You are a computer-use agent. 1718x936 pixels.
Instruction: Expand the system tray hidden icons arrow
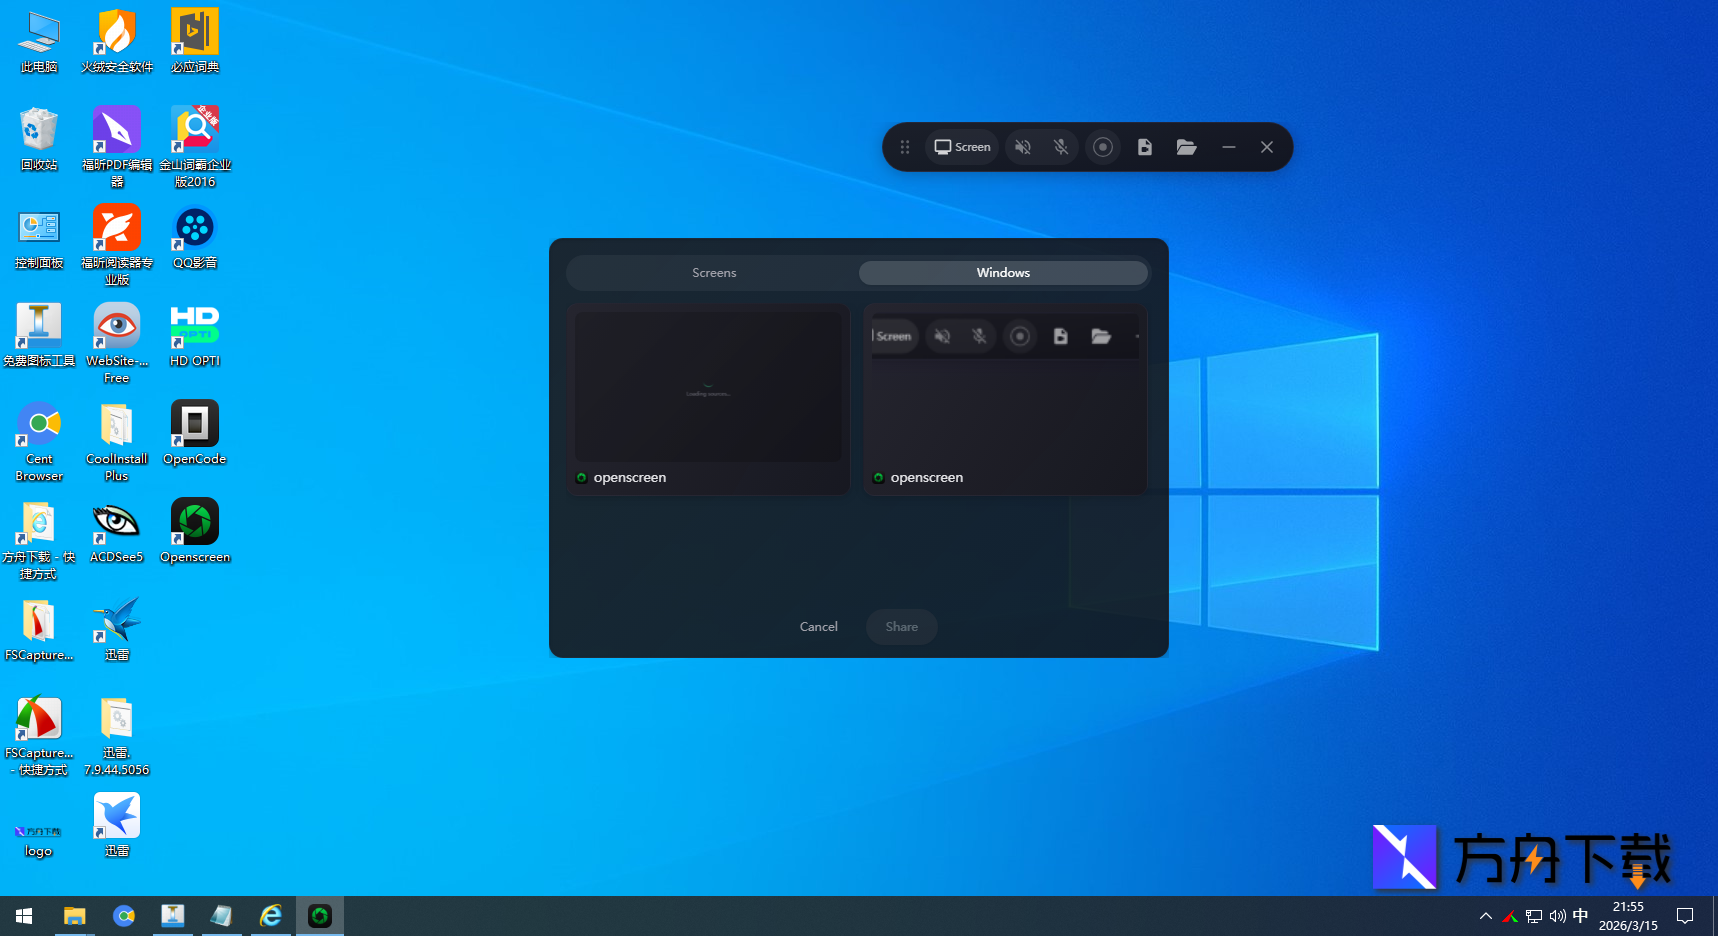[1485, 916]
